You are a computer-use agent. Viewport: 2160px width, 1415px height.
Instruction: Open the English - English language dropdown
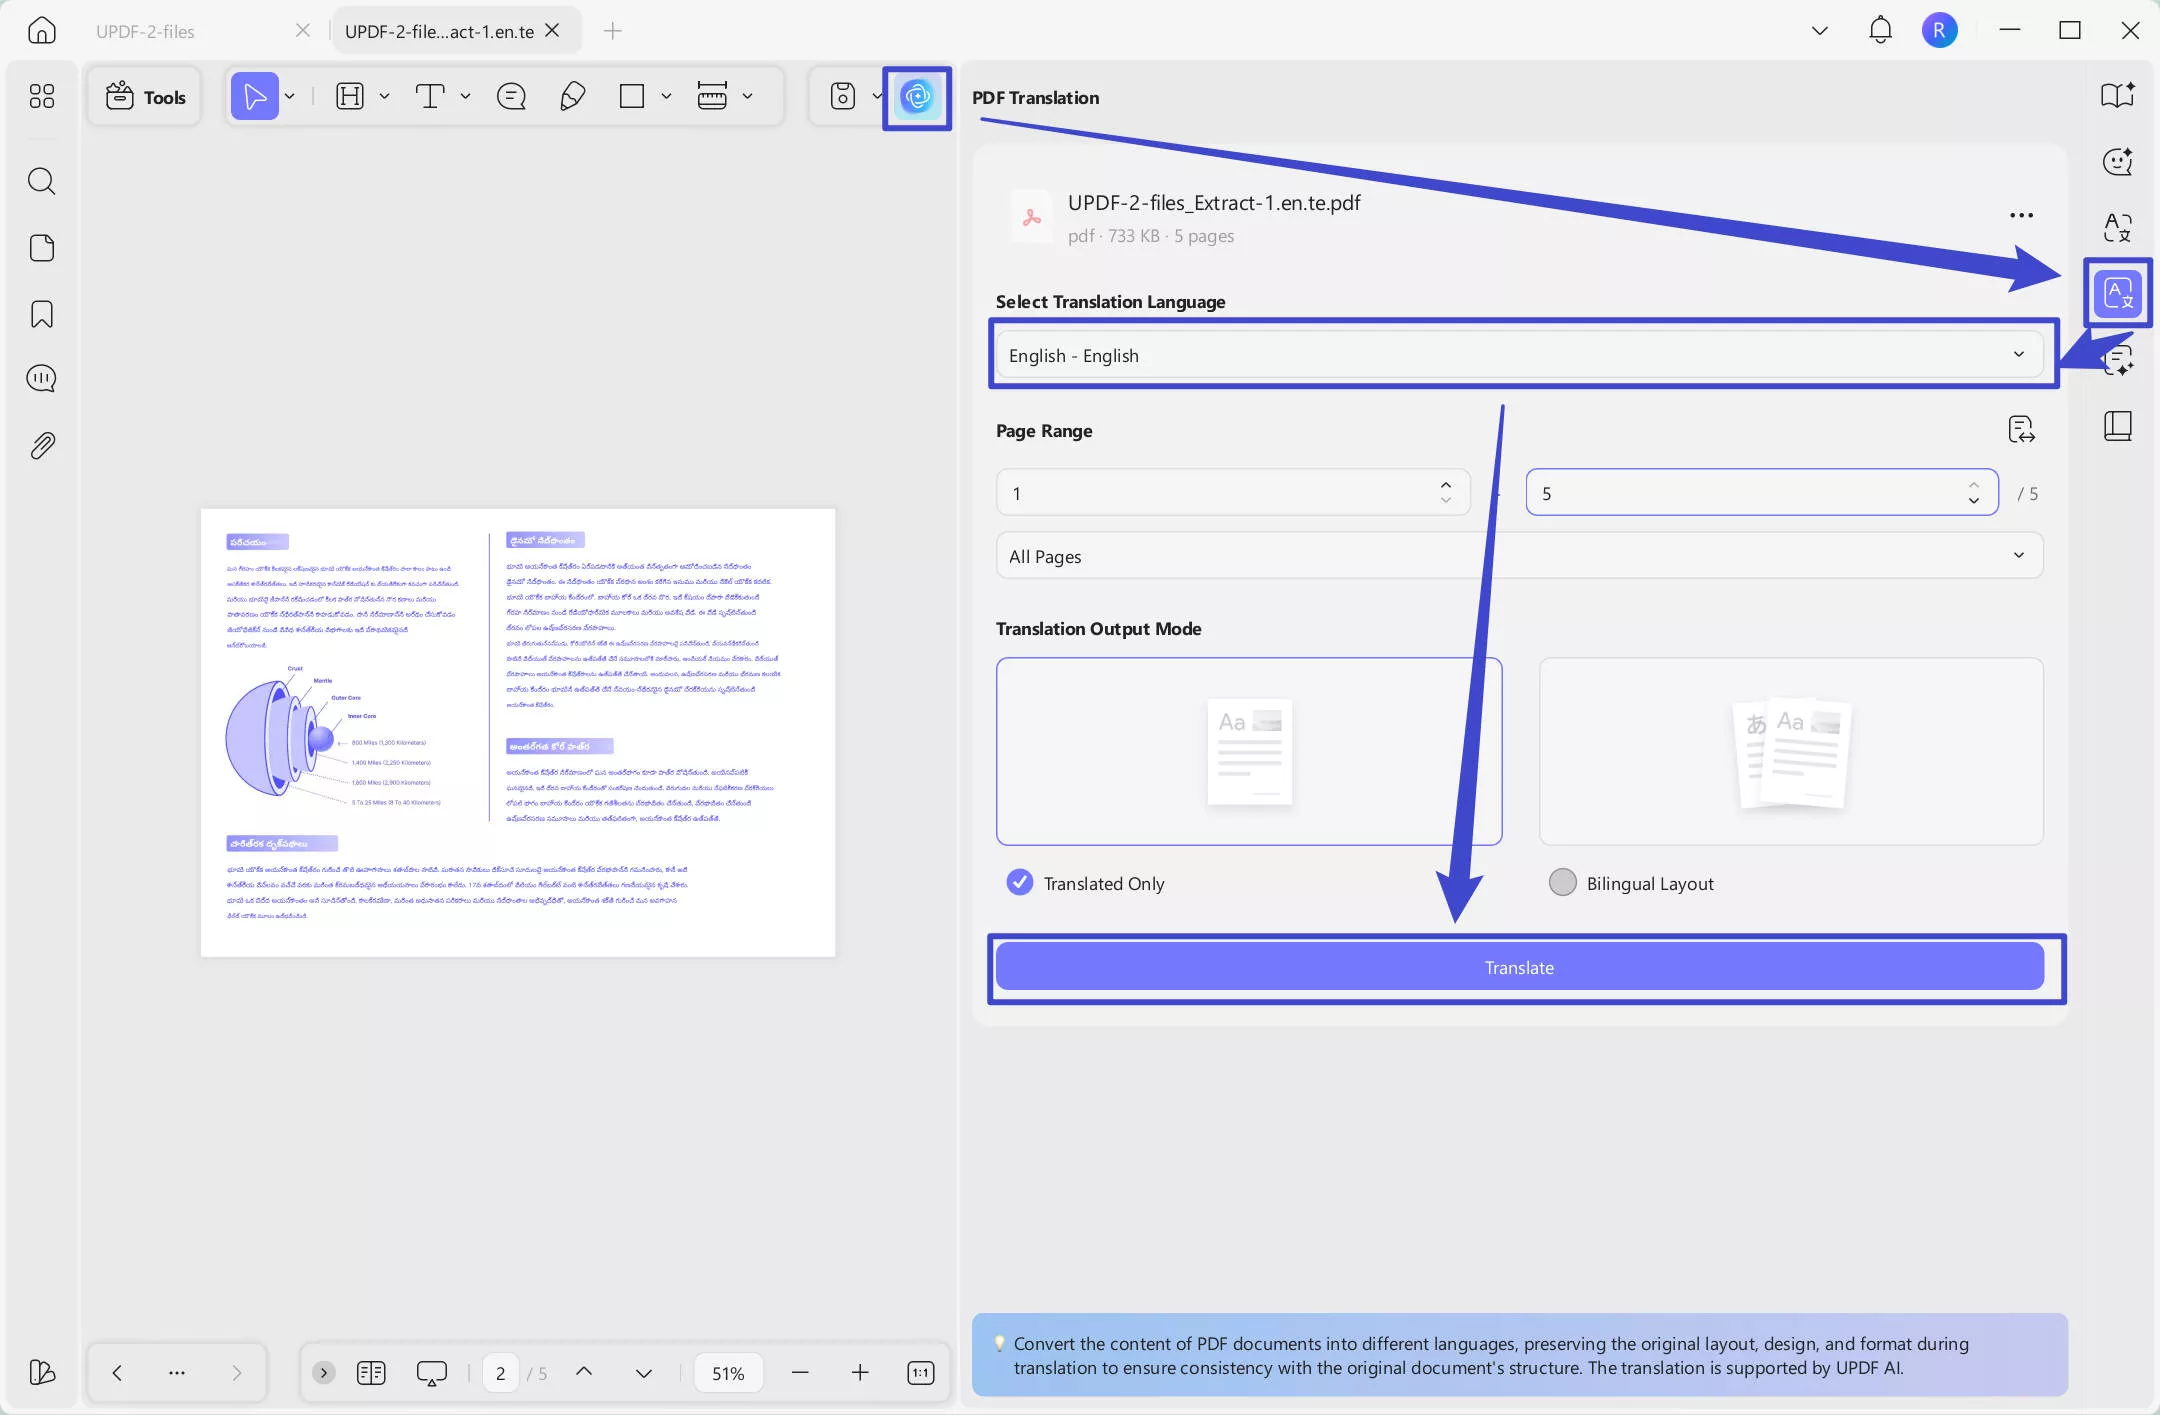click(1518, 355)
